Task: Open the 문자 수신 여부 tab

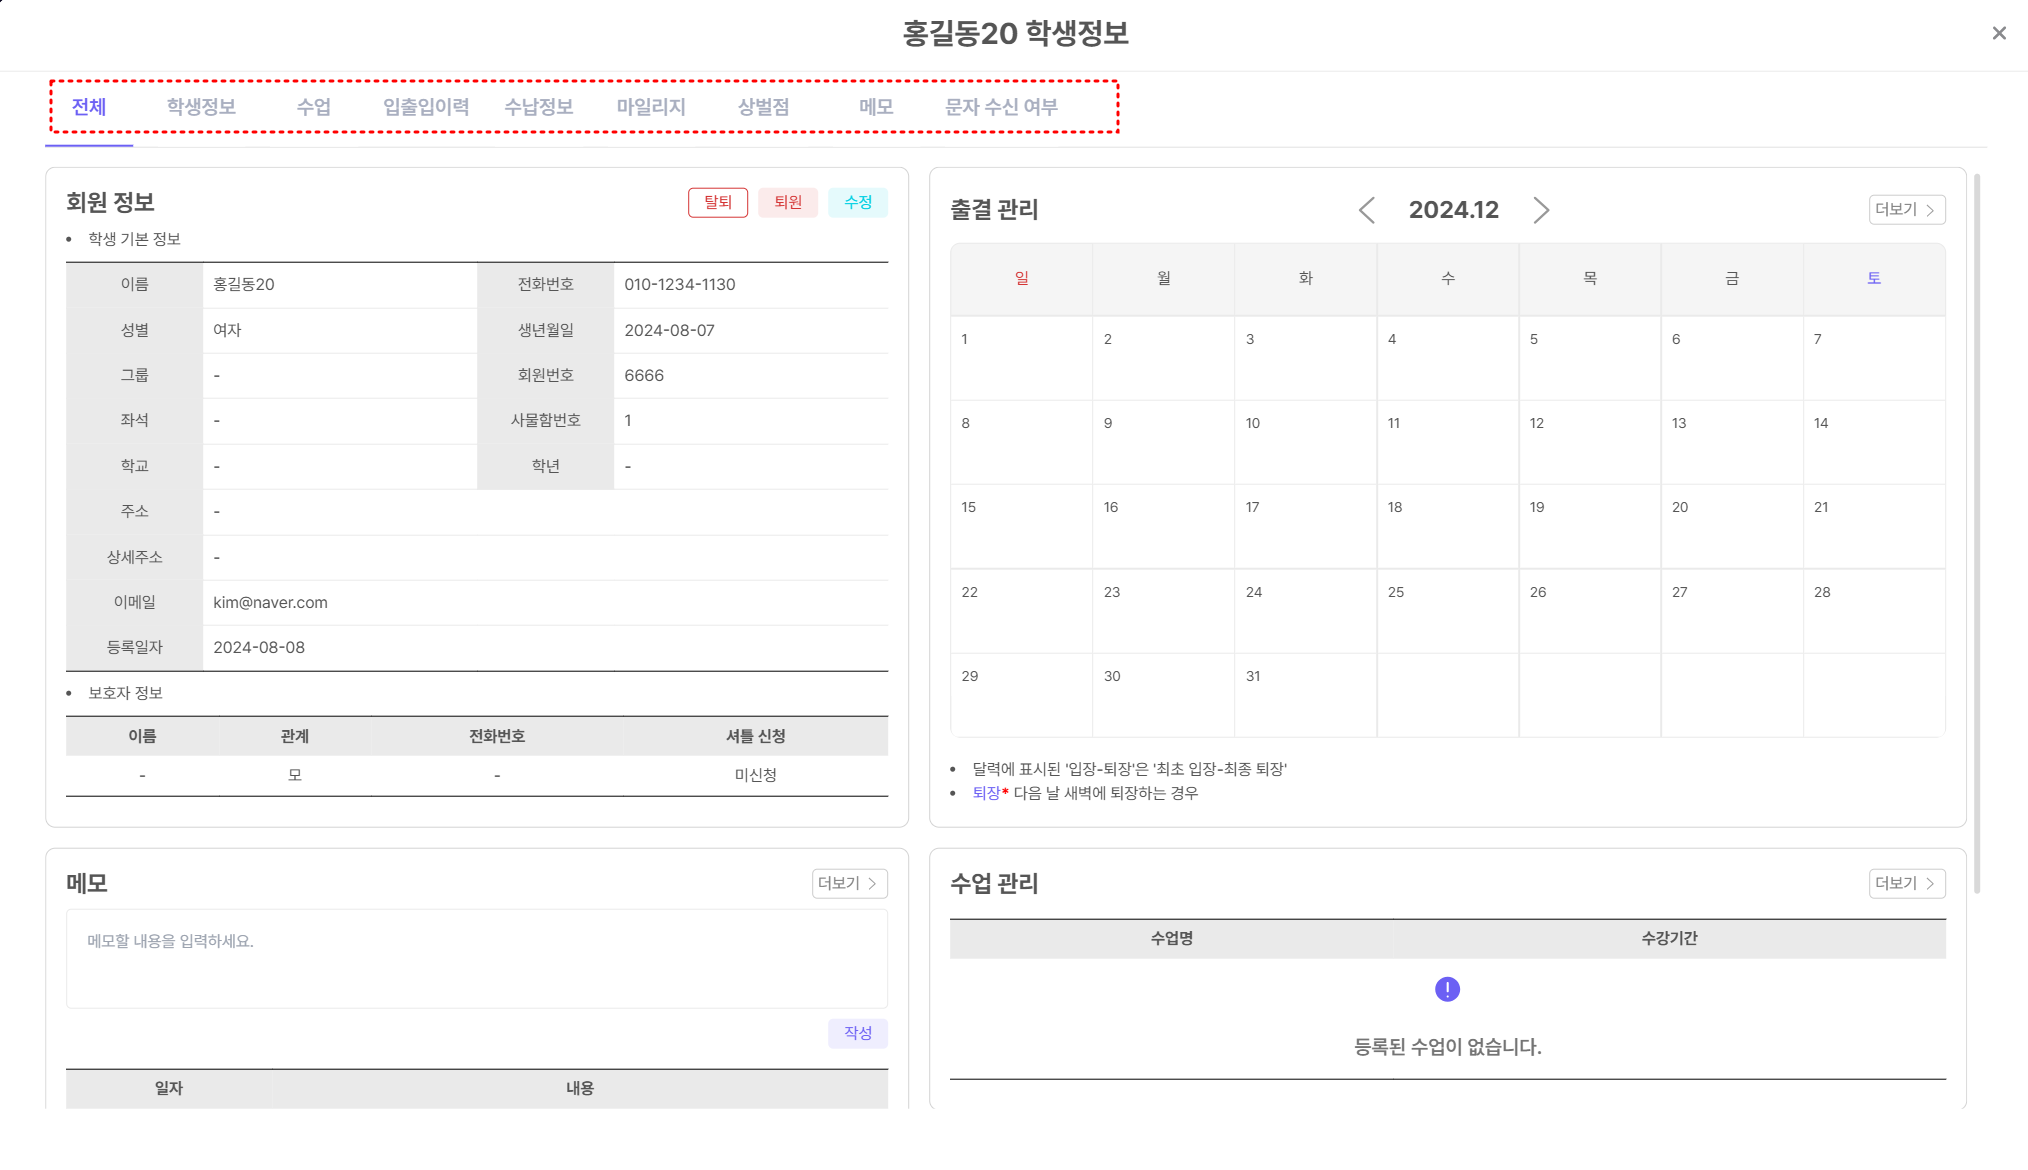Action: tap(1001, 107)
